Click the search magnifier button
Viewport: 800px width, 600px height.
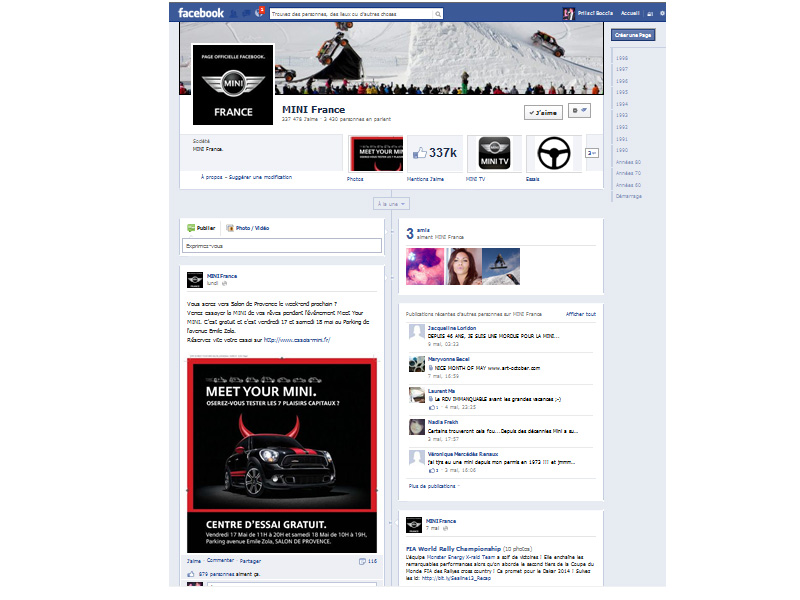438,14
